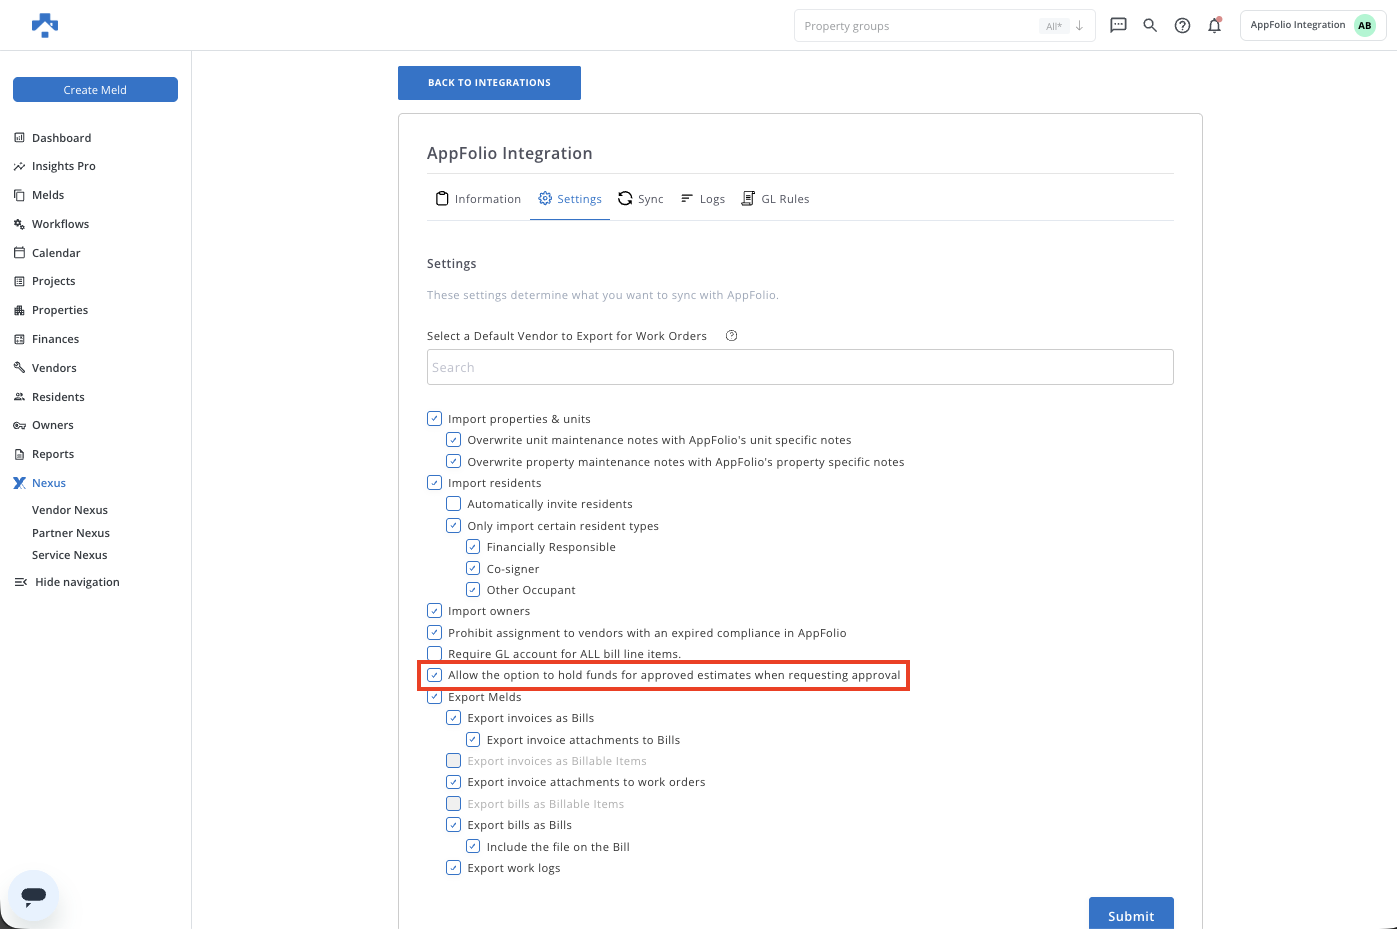
Task: Uncheck the Co-signer resident type
Action: (x=473, y=569)
